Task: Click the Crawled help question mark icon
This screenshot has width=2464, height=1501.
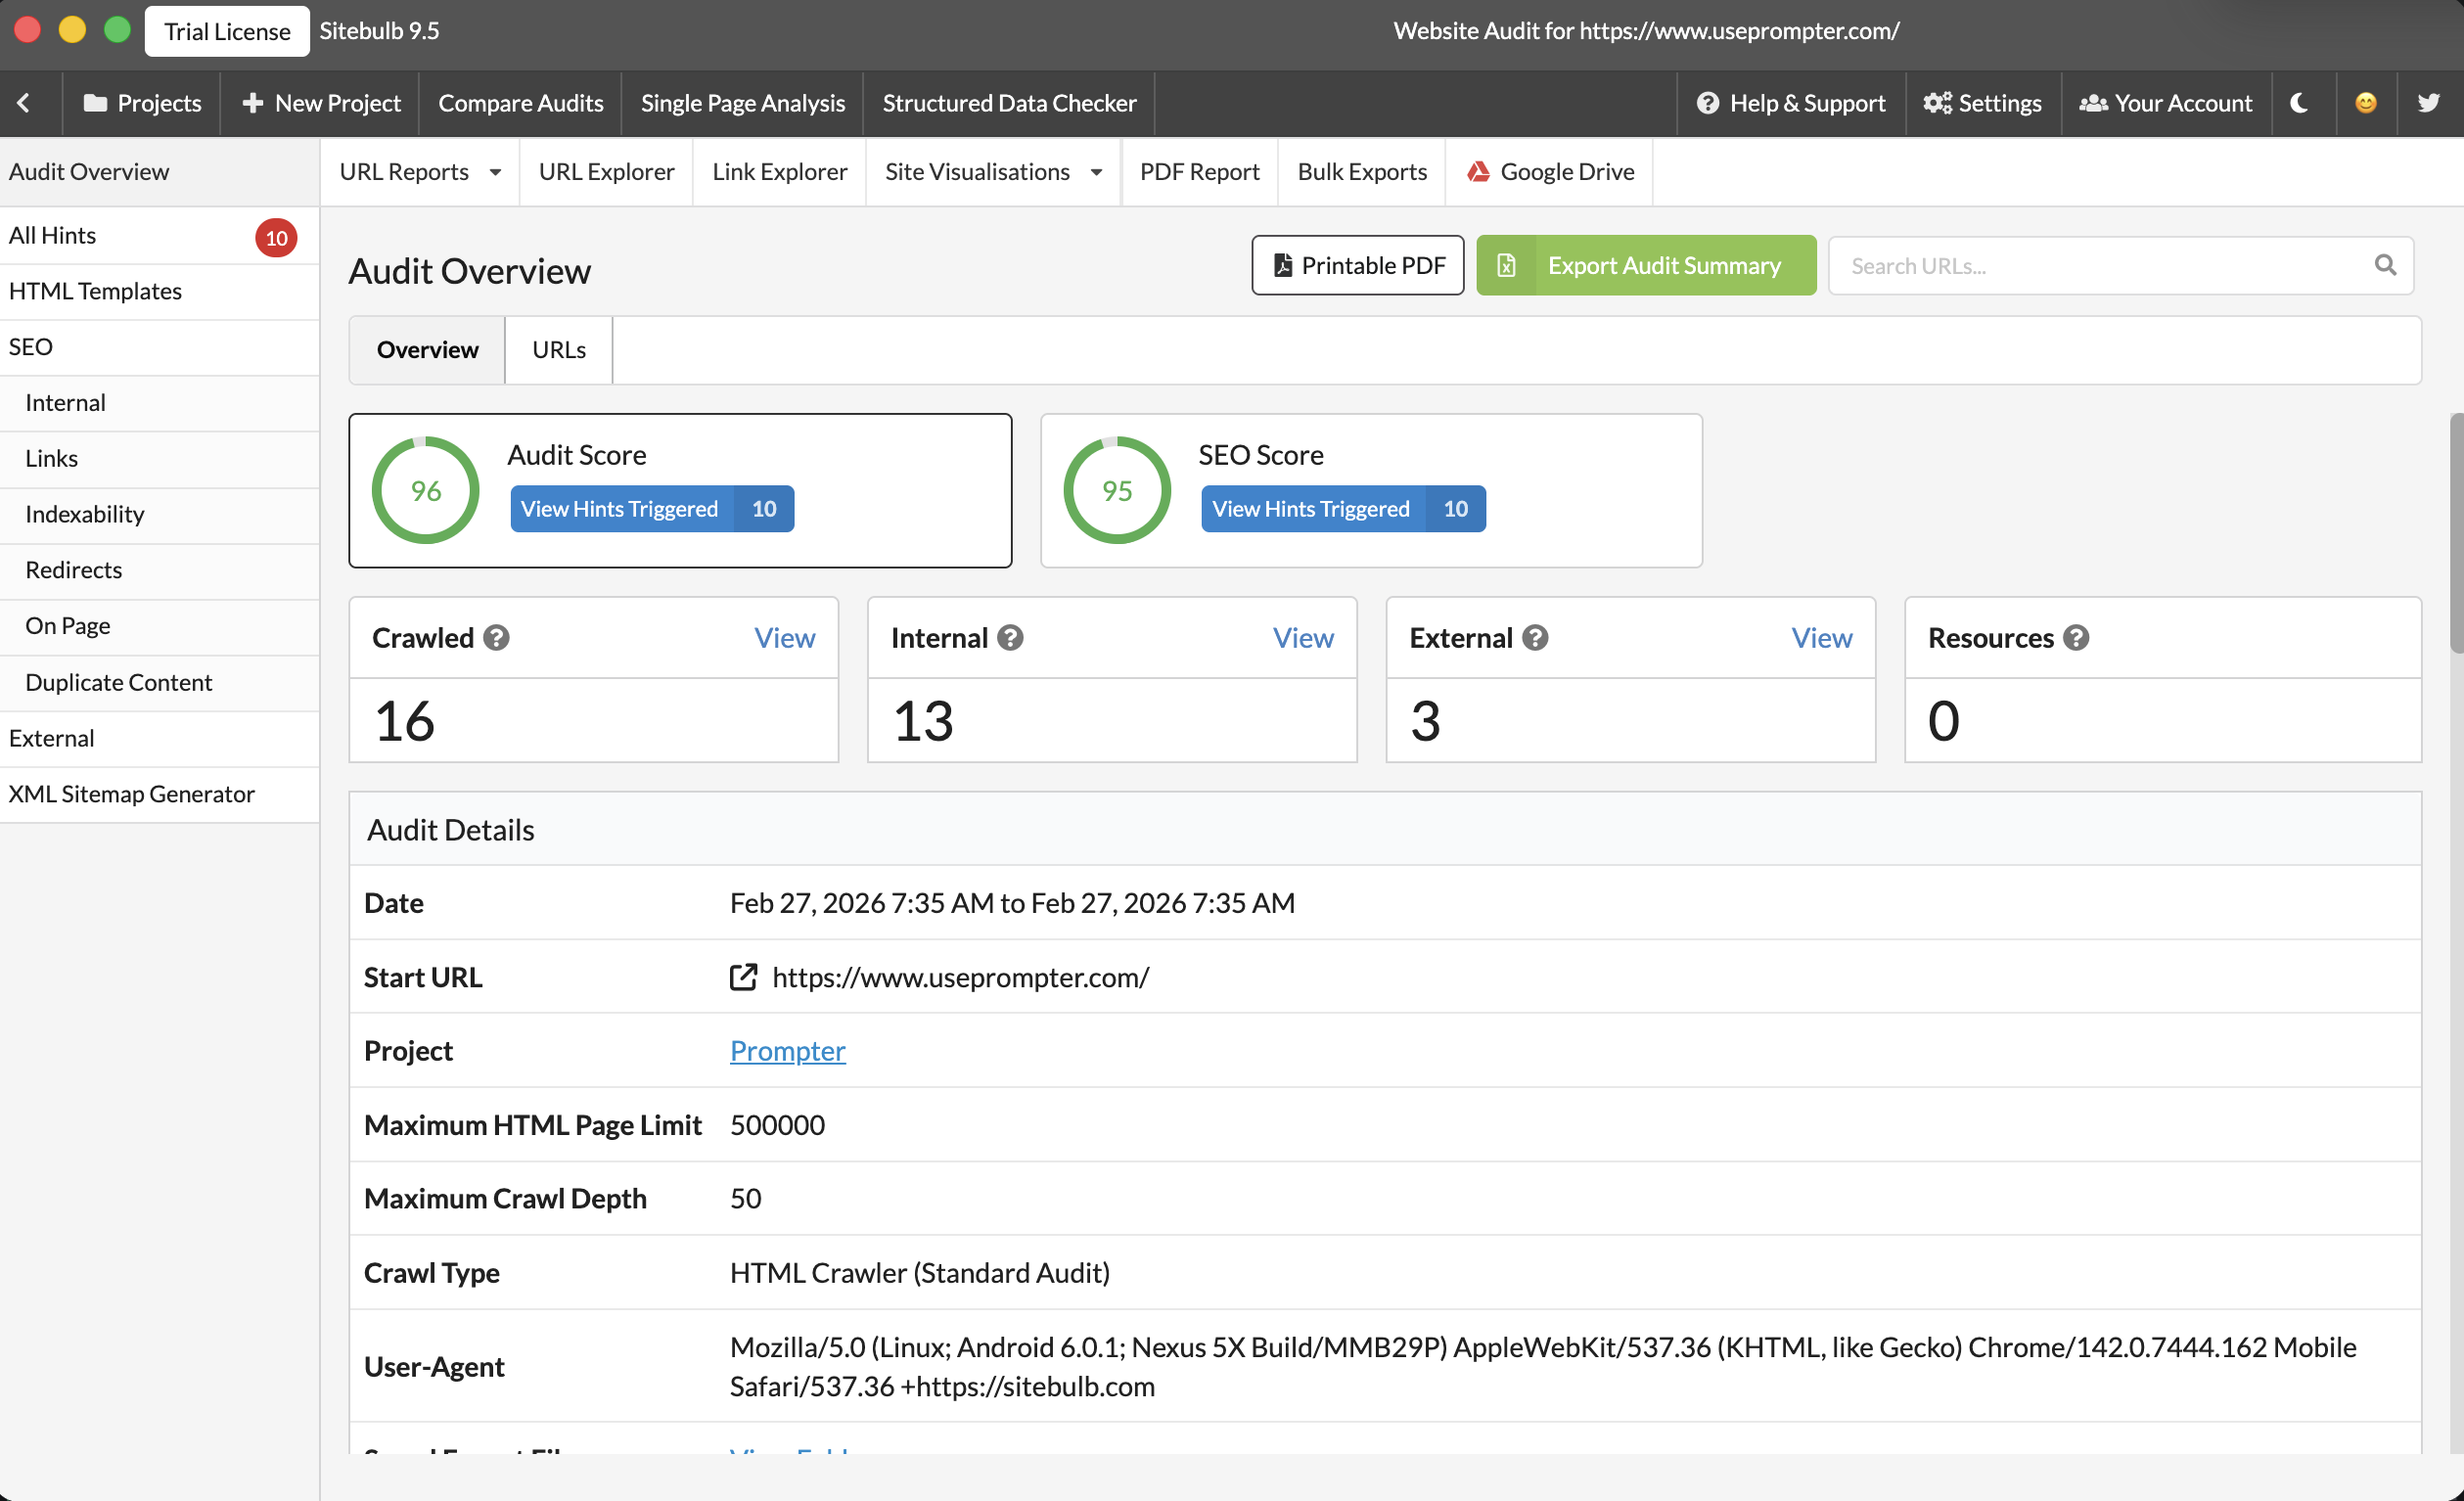Action: pos(496,638)
